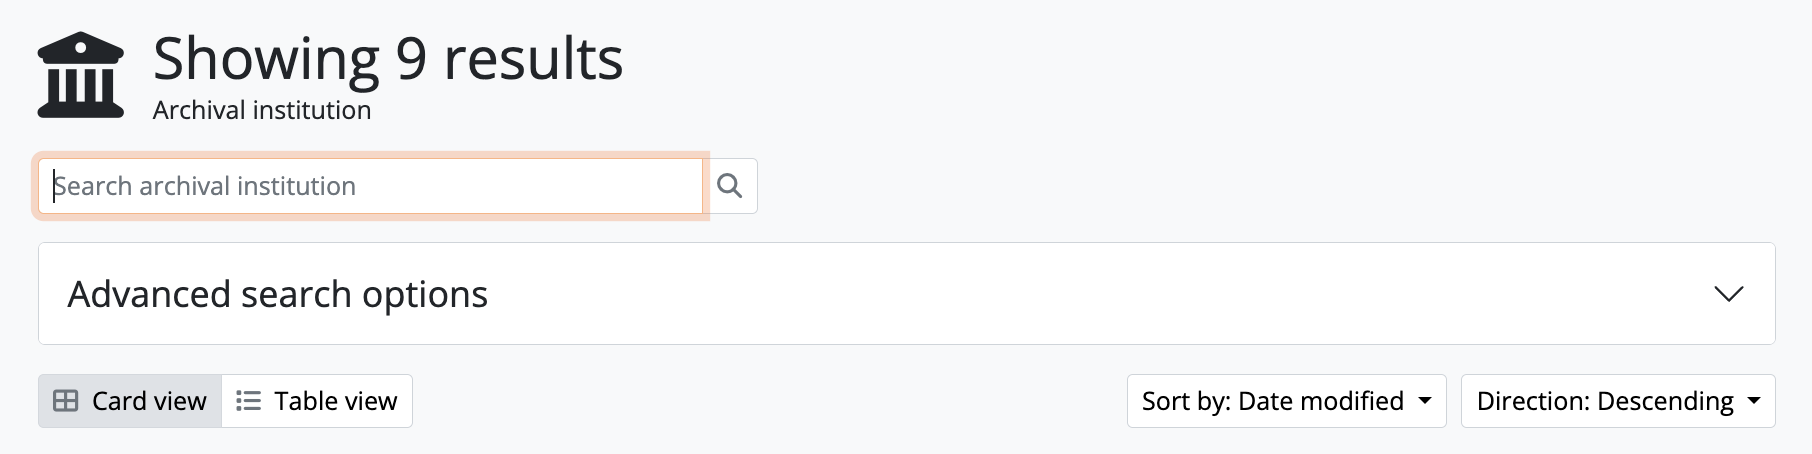Click the chevron arrow in Advanced search options

1728,294
